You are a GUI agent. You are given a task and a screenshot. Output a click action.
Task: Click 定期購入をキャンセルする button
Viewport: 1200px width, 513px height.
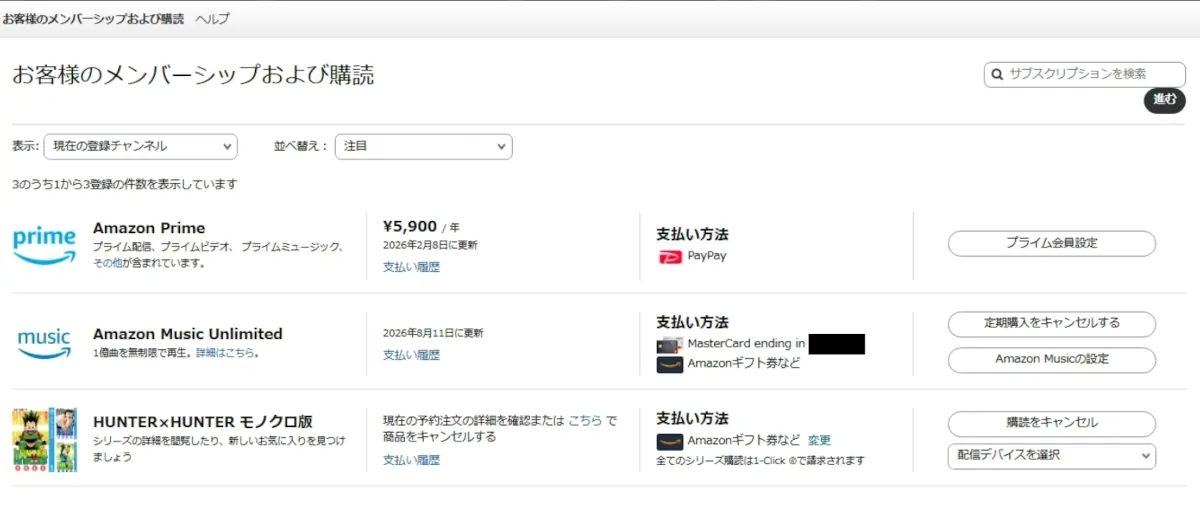1051,324
